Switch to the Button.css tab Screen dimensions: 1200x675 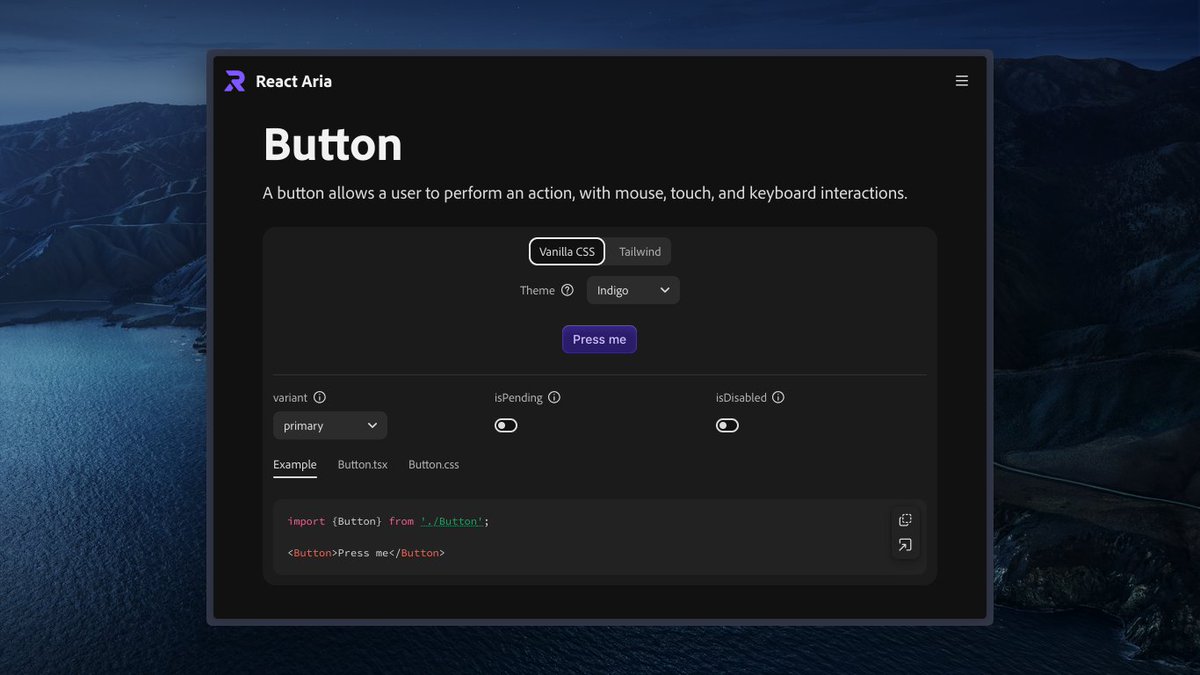click(434, 465)
